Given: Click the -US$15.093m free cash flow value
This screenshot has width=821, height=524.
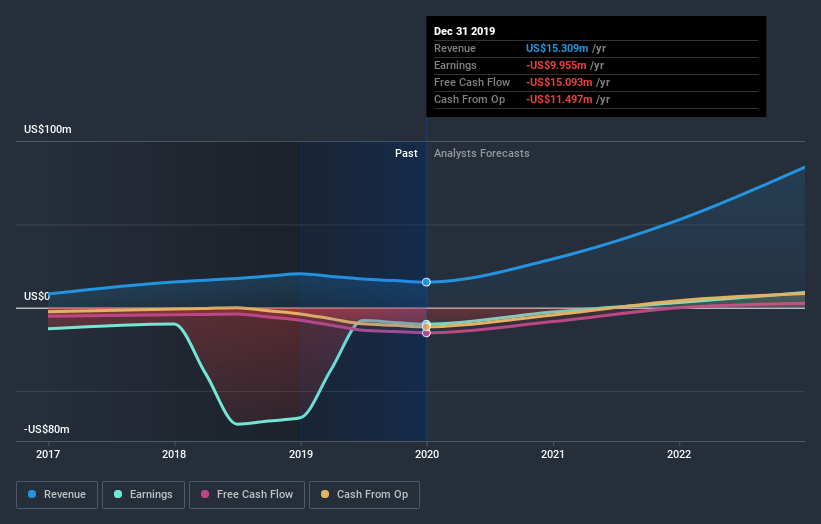Looking at the screenshot, I should pos(559,82).
